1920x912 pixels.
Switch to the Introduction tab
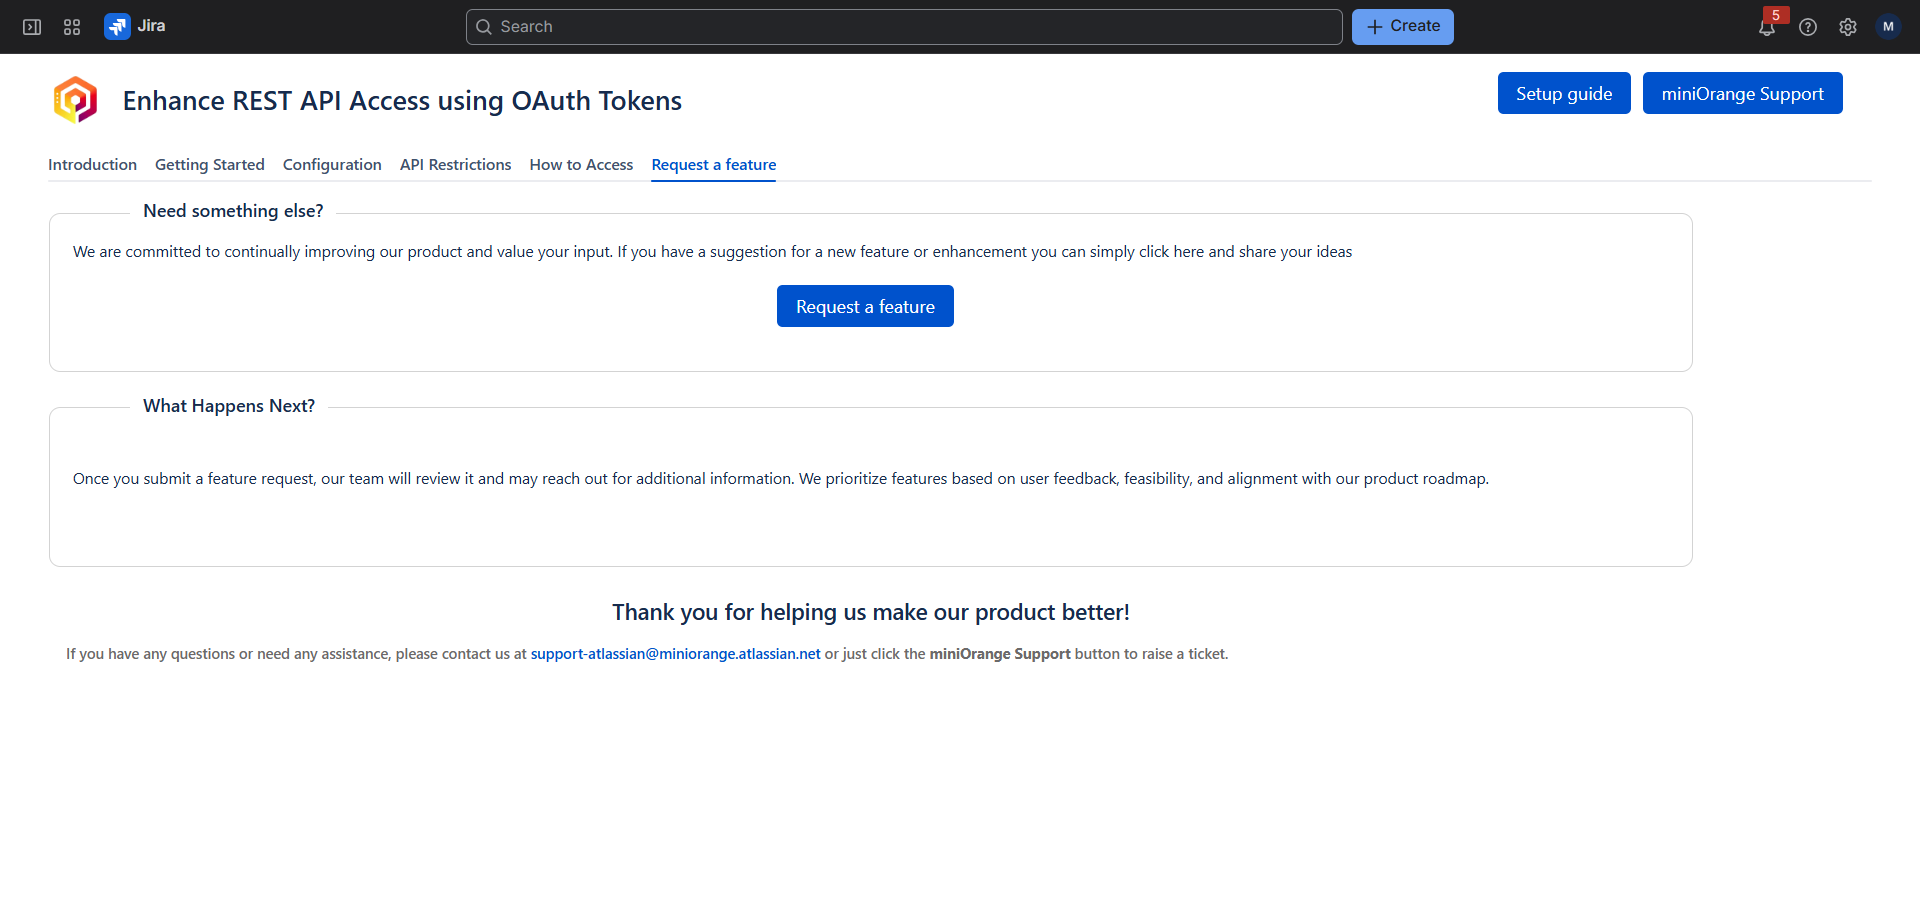pos(92,164)
